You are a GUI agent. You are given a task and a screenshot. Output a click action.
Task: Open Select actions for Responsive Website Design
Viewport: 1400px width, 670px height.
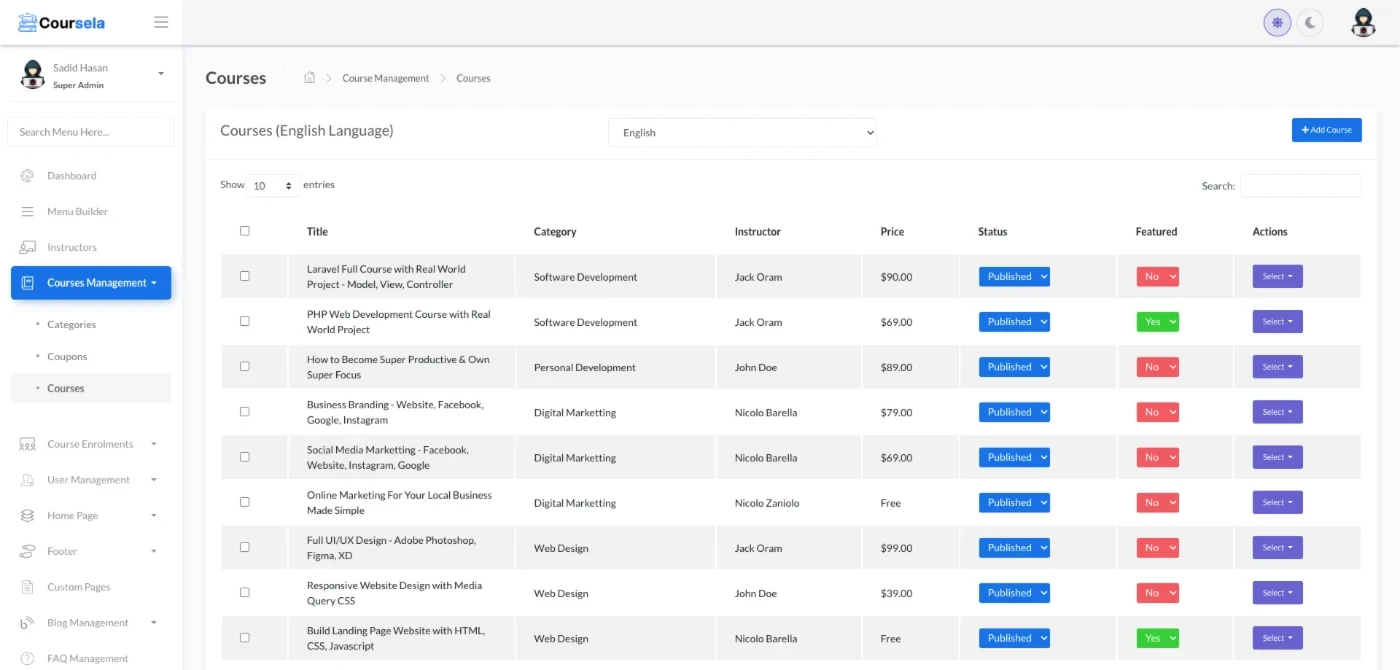click(x=1277, y=593)
